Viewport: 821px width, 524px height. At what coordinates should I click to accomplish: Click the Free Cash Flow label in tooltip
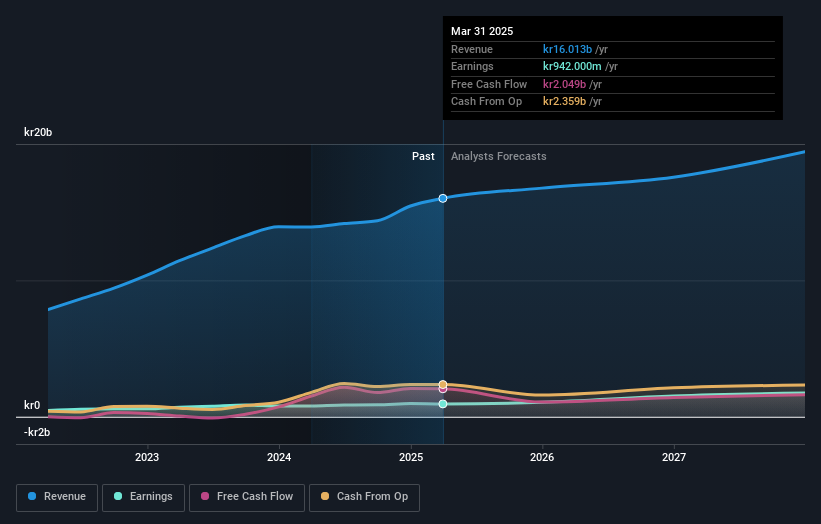pyautogui.click(x=489, y=84)
